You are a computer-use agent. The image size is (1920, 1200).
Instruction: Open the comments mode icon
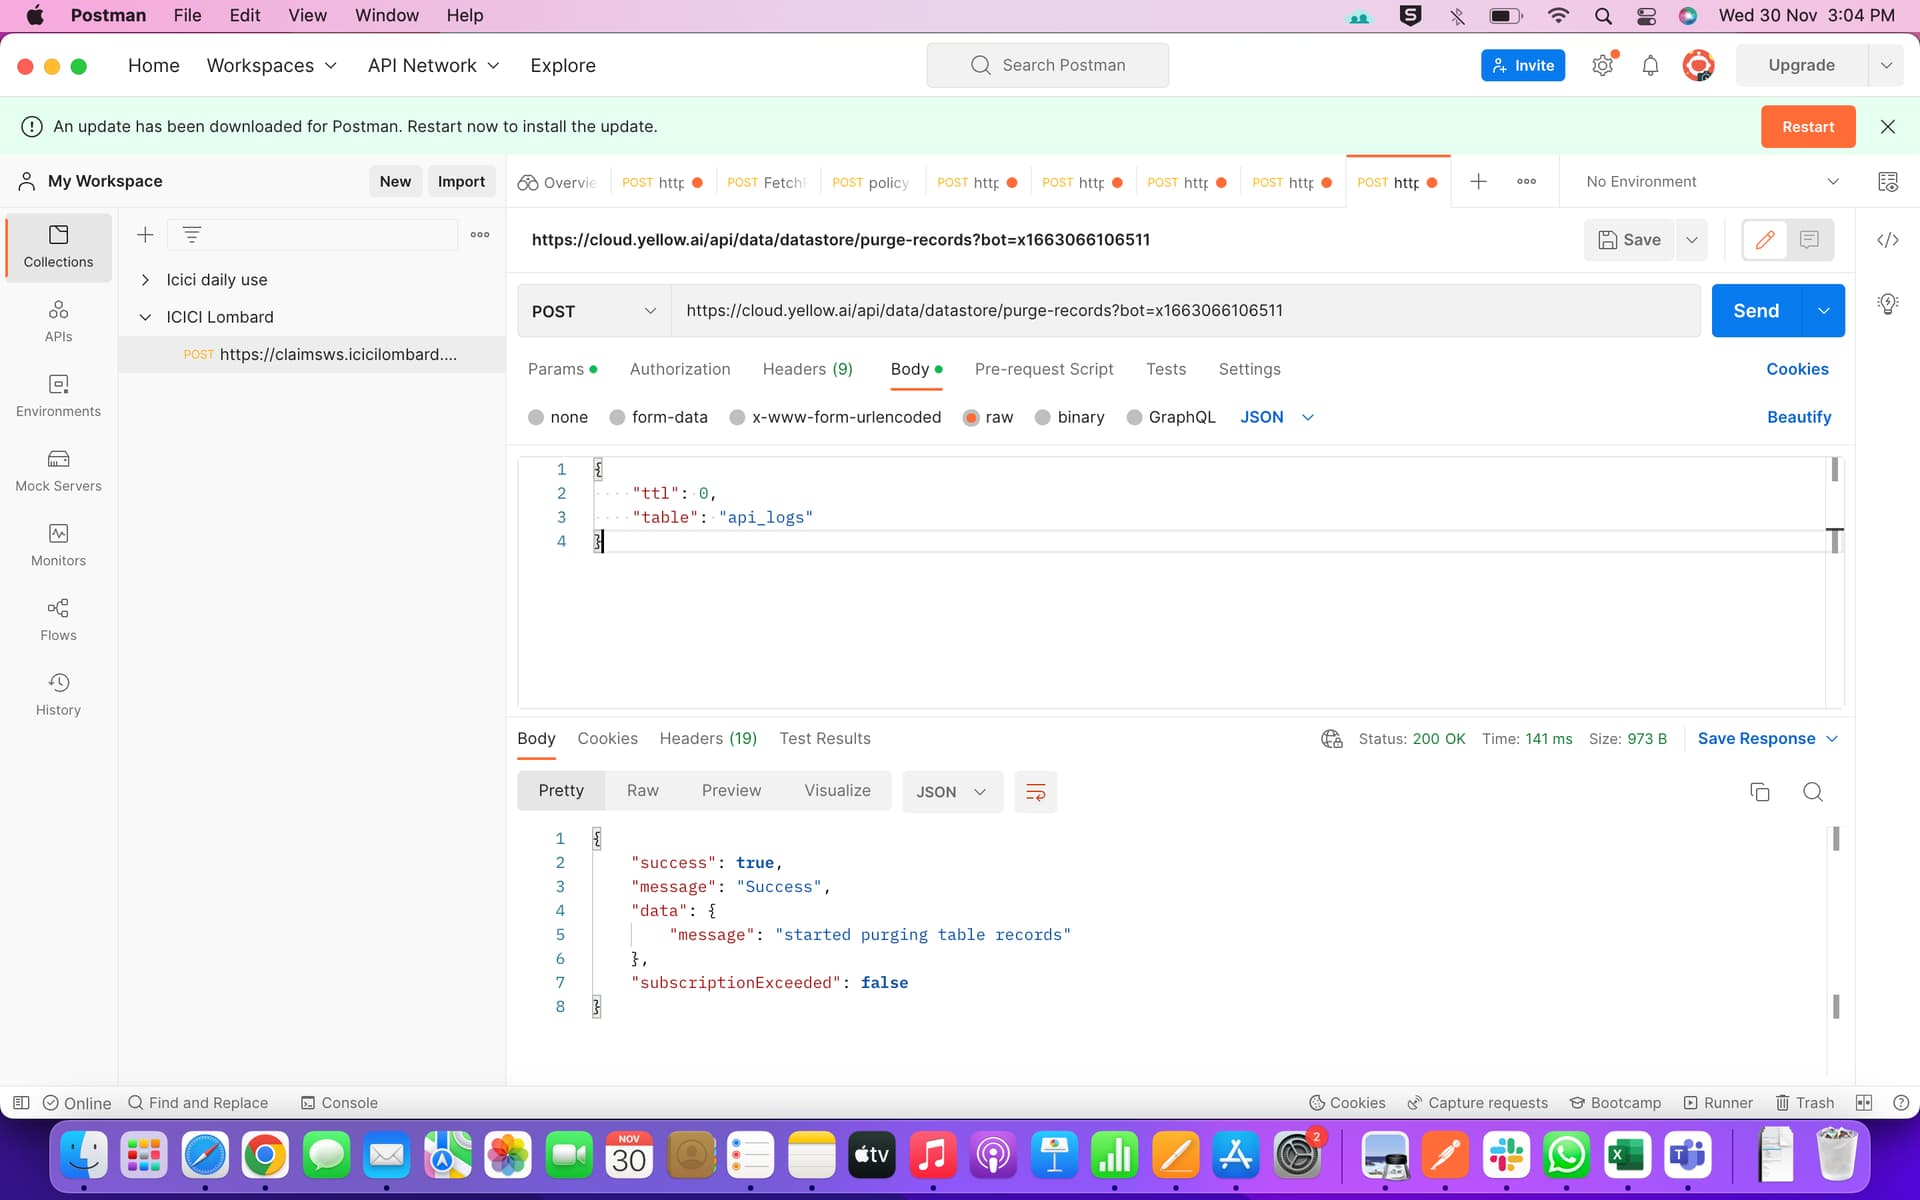(1809, 240)
